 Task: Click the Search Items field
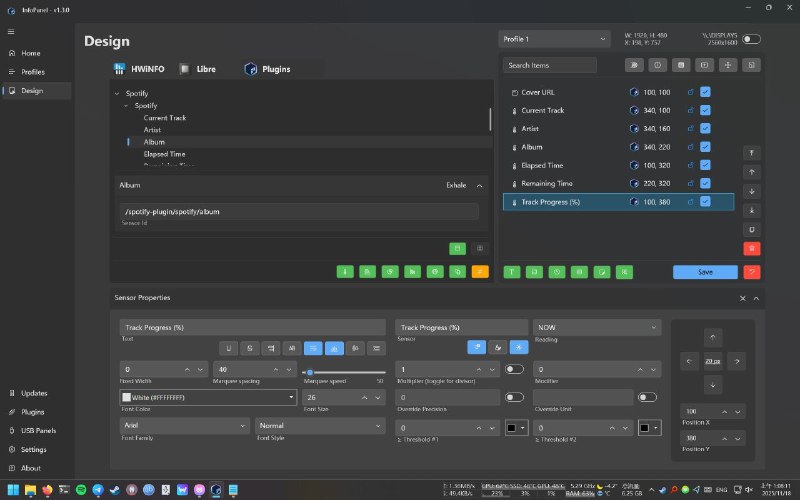coord(550,65)
